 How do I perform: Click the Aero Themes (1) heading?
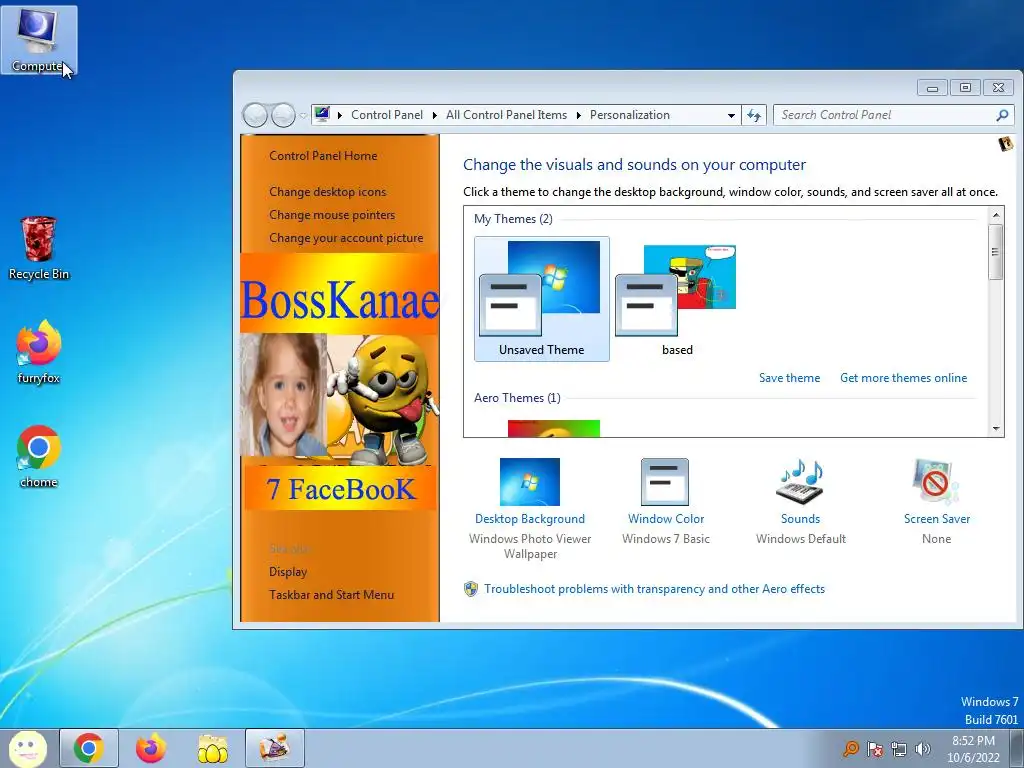517,398
